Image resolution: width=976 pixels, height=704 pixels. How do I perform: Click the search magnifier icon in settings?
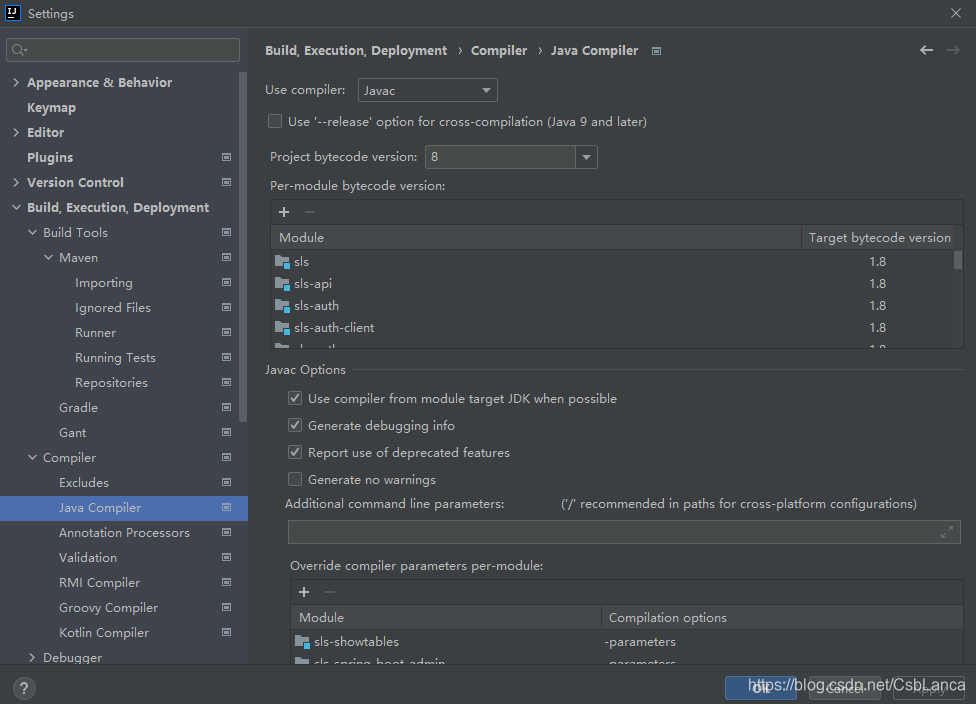click(19, 50)
